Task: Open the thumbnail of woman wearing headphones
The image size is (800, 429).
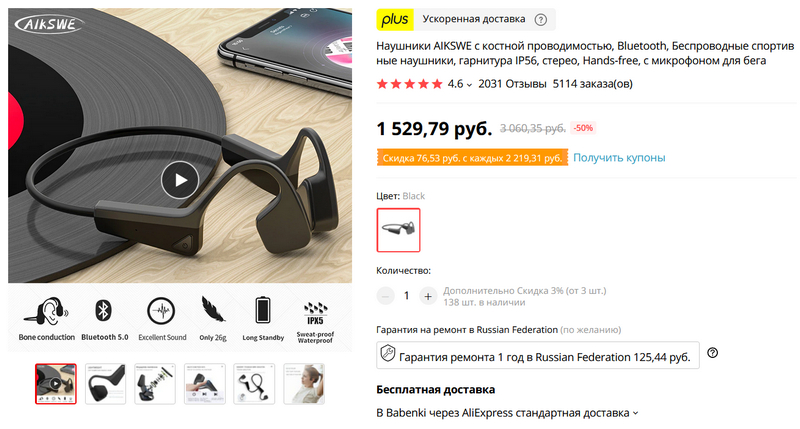Action: (304, 384)
